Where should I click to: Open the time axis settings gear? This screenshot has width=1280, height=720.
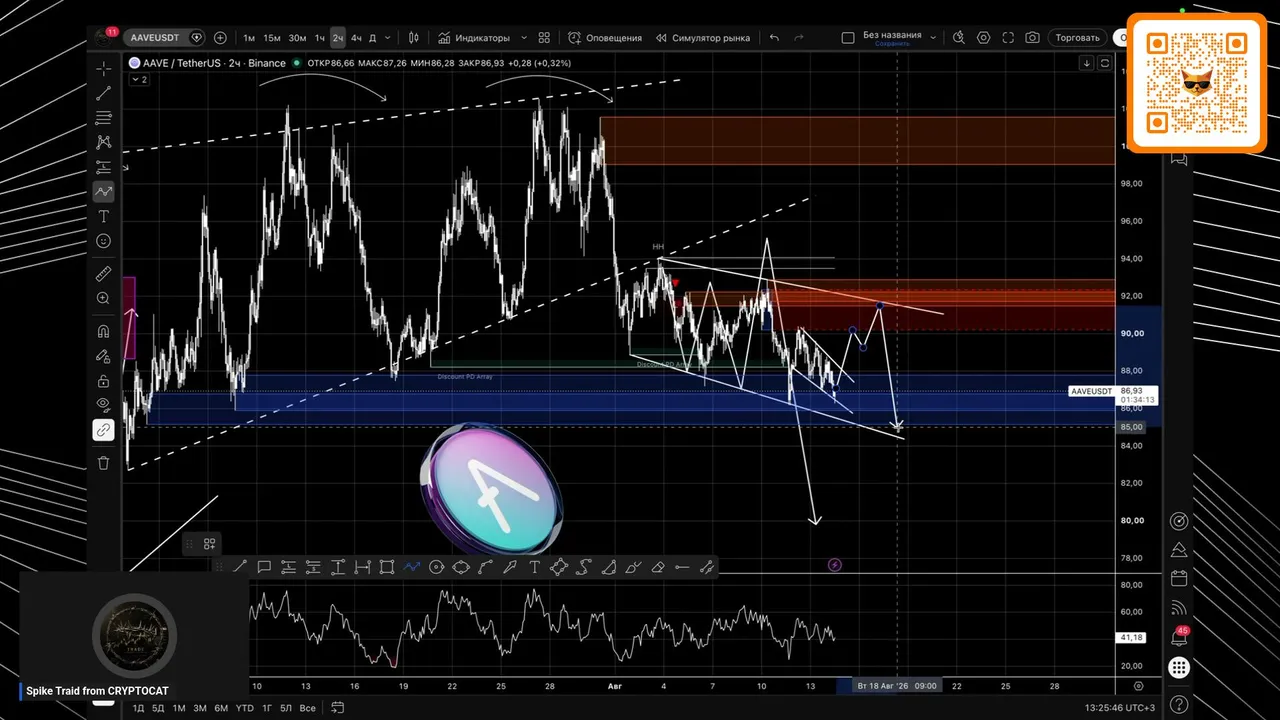(1139, 686)
